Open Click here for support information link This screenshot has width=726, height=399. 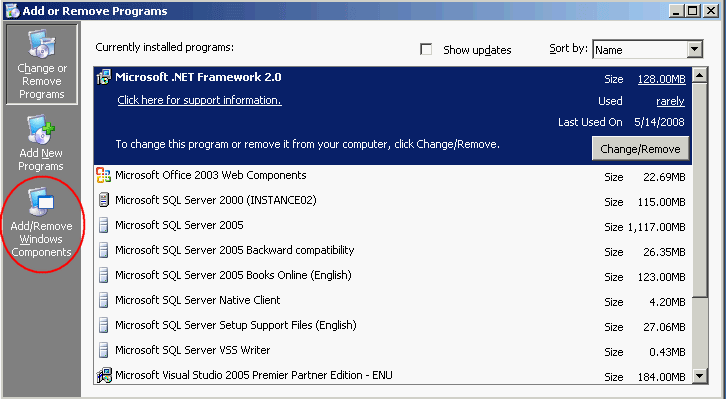[199, 100]
